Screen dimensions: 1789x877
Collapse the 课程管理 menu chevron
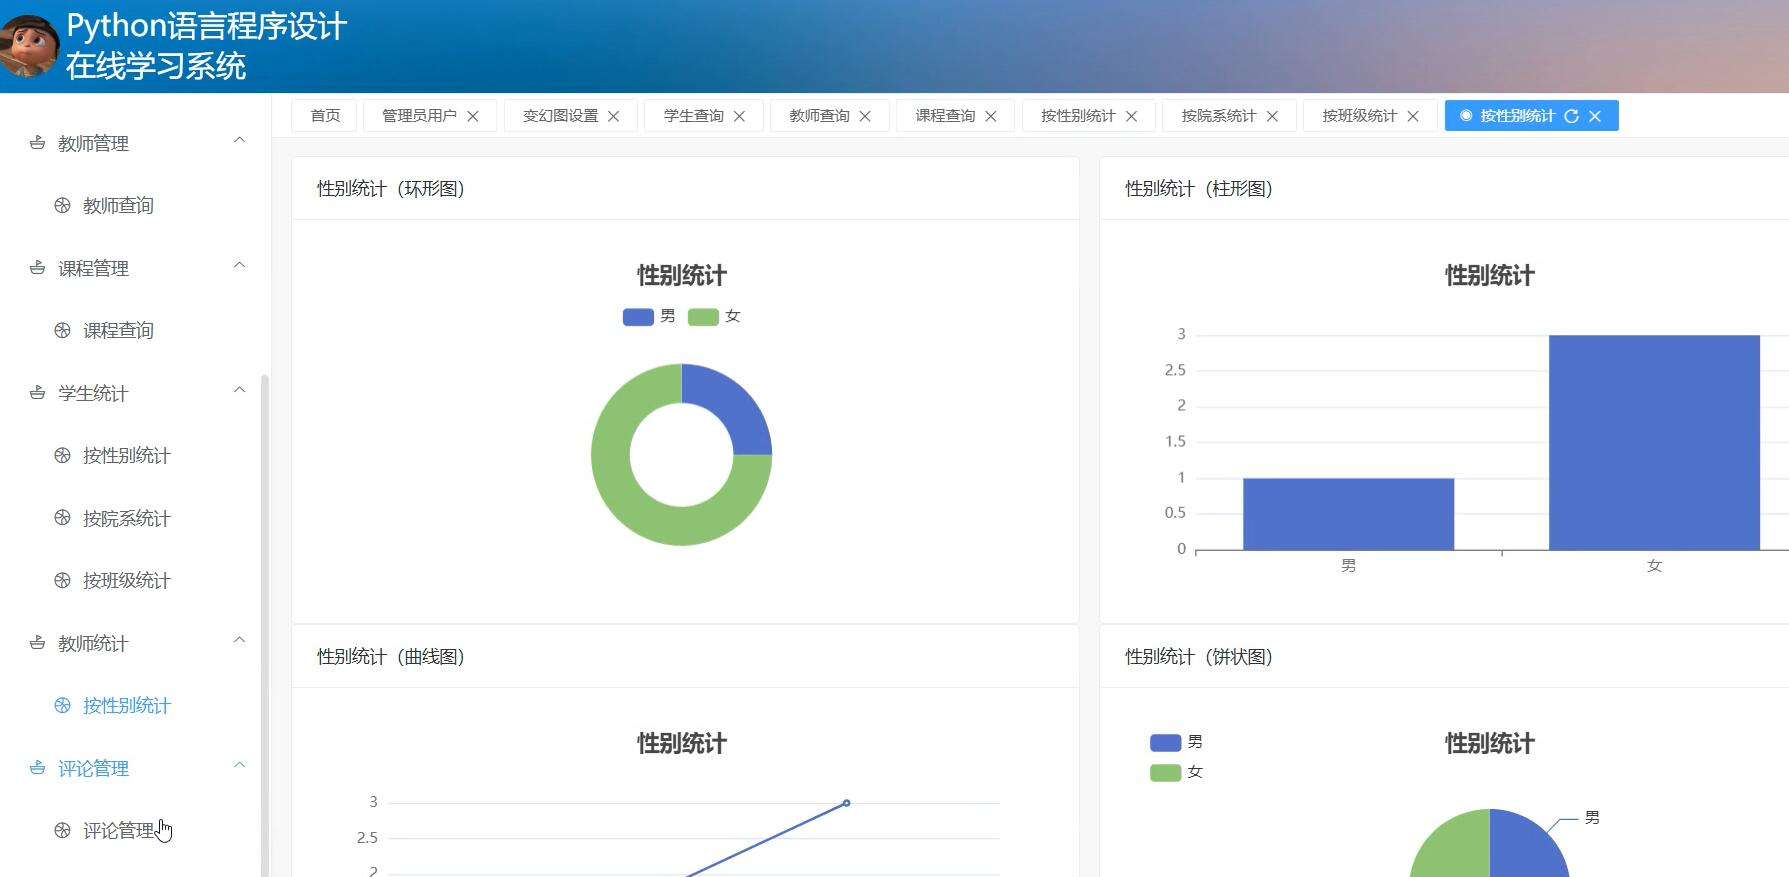tap(239, 265)
